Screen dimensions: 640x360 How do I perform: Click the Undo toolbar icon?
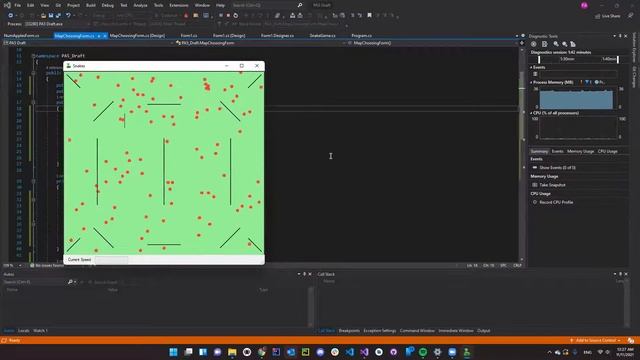pyautogui.click(x=68, y=16)
